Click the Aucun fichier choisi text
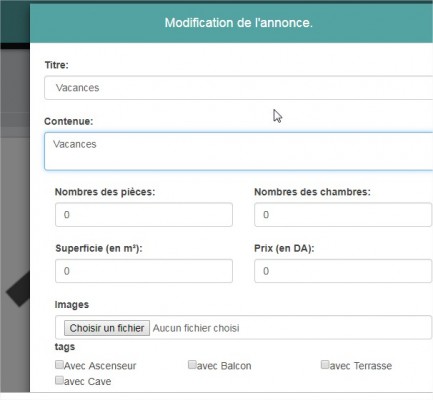Viewport: 433px width, 400px height. (196, 328)
